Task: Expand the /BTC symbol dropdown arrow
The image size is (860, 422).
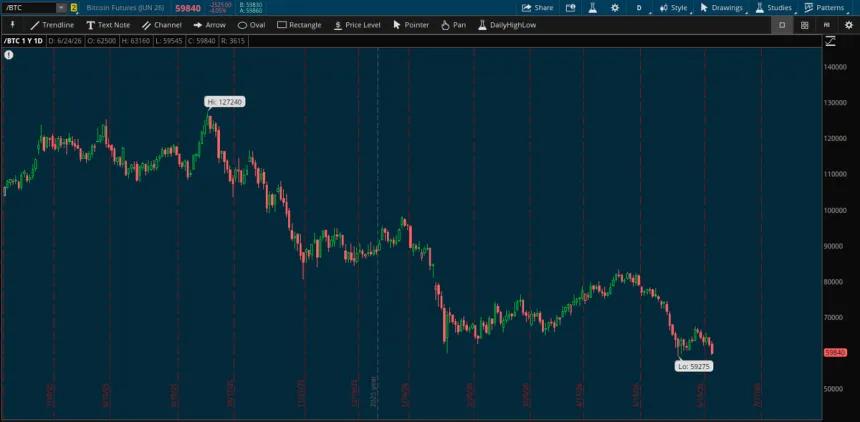Action: (x=61, y=8)
